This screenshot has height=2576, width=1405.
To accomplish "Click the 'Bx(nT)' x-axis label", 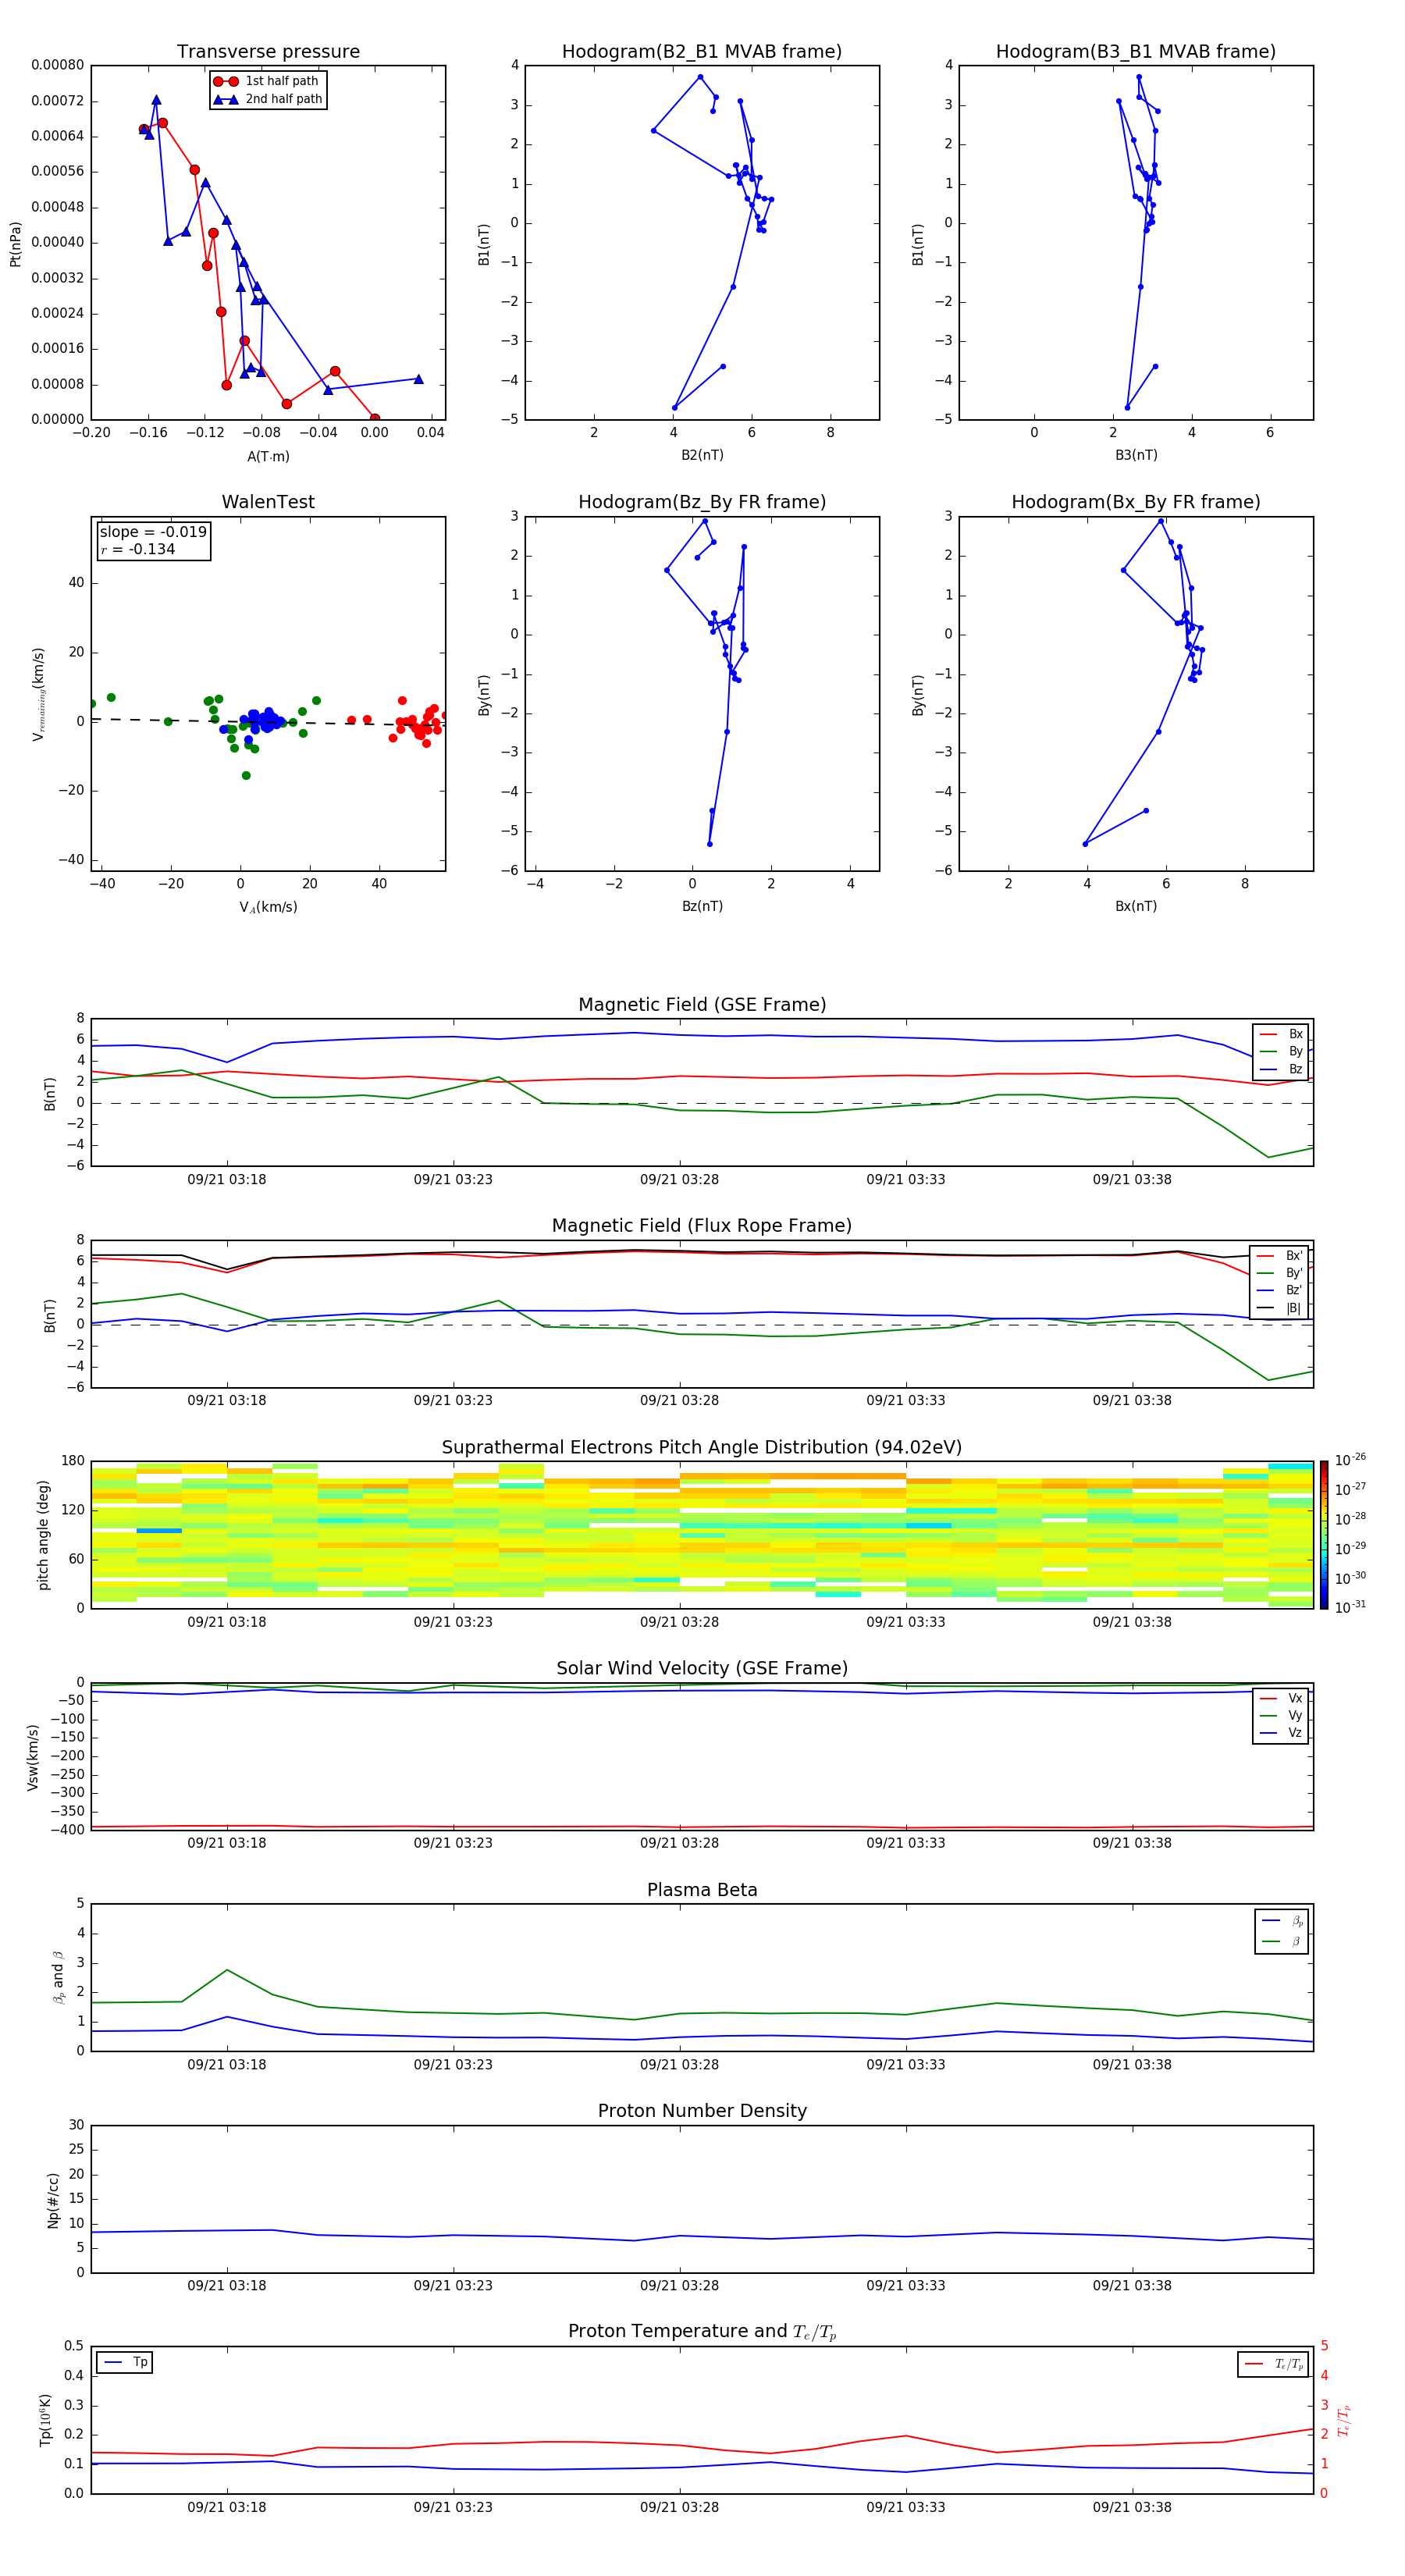I will (1136, 906).
